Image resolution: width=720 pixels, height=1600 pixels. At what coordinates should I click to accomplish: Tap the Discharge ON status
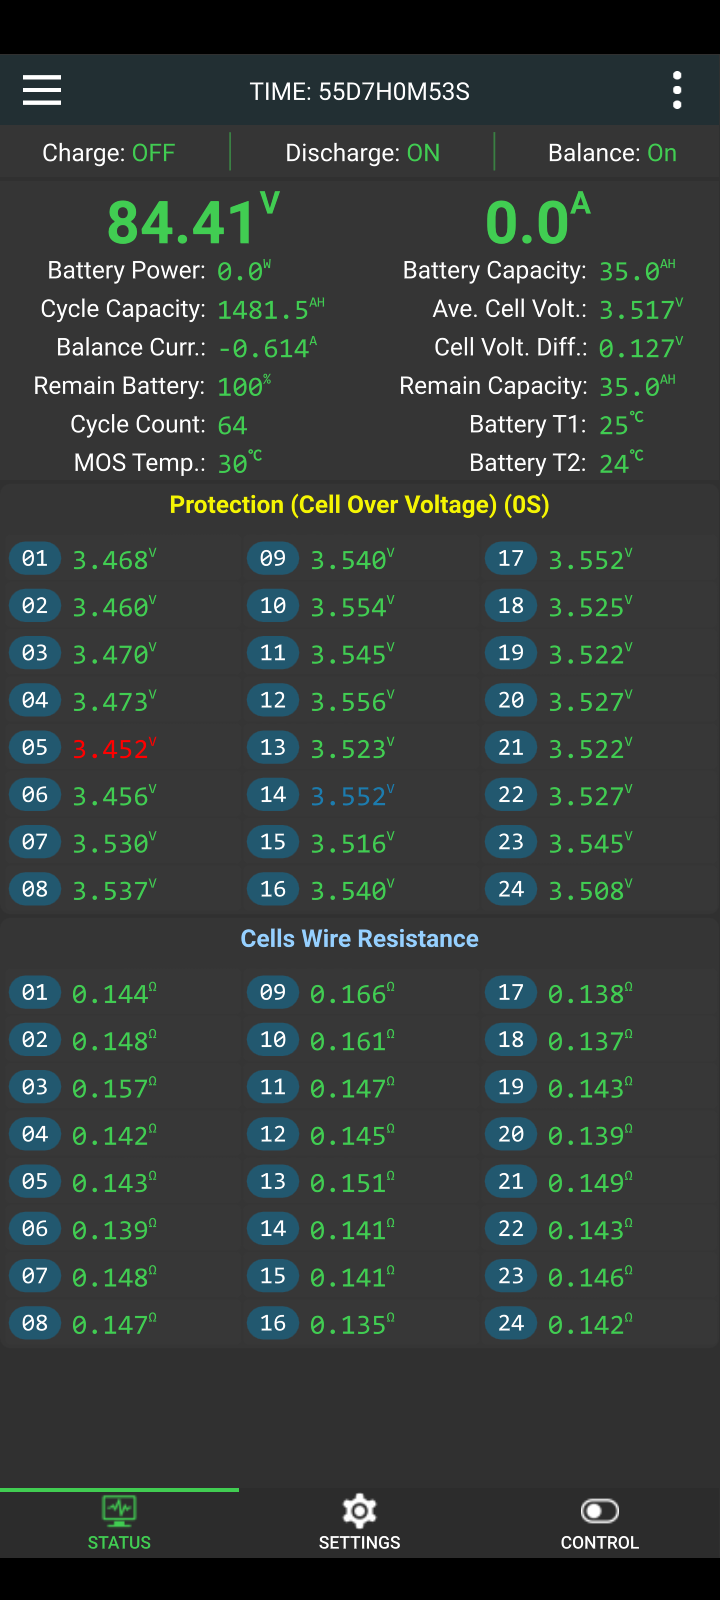[x=362, y=153]
